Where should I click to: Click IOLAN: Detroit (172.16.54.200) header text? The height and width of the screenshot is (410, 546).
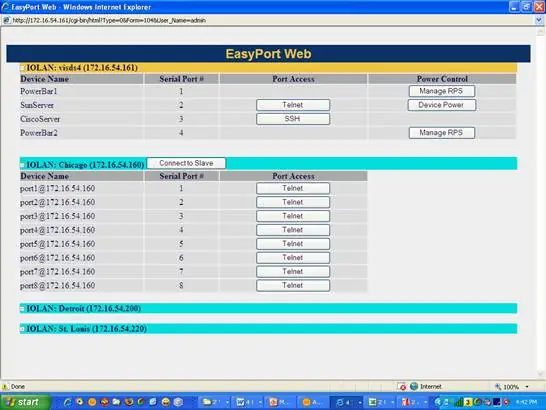pyautogui.click(x=84, y=309)
